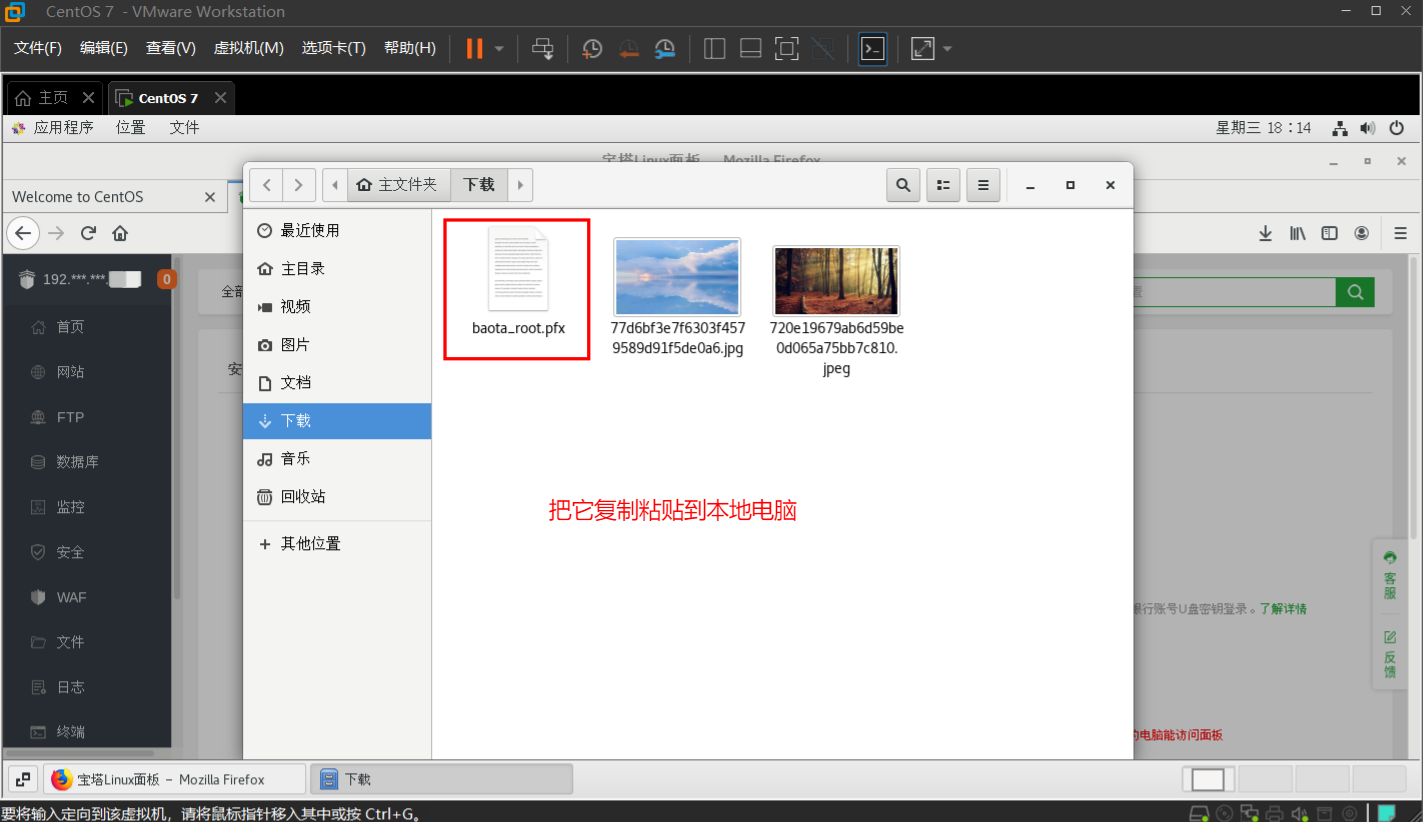Select 主目录 in the file manager sidebar
This screenshot has width=1423, height=822.
point(302,268)
